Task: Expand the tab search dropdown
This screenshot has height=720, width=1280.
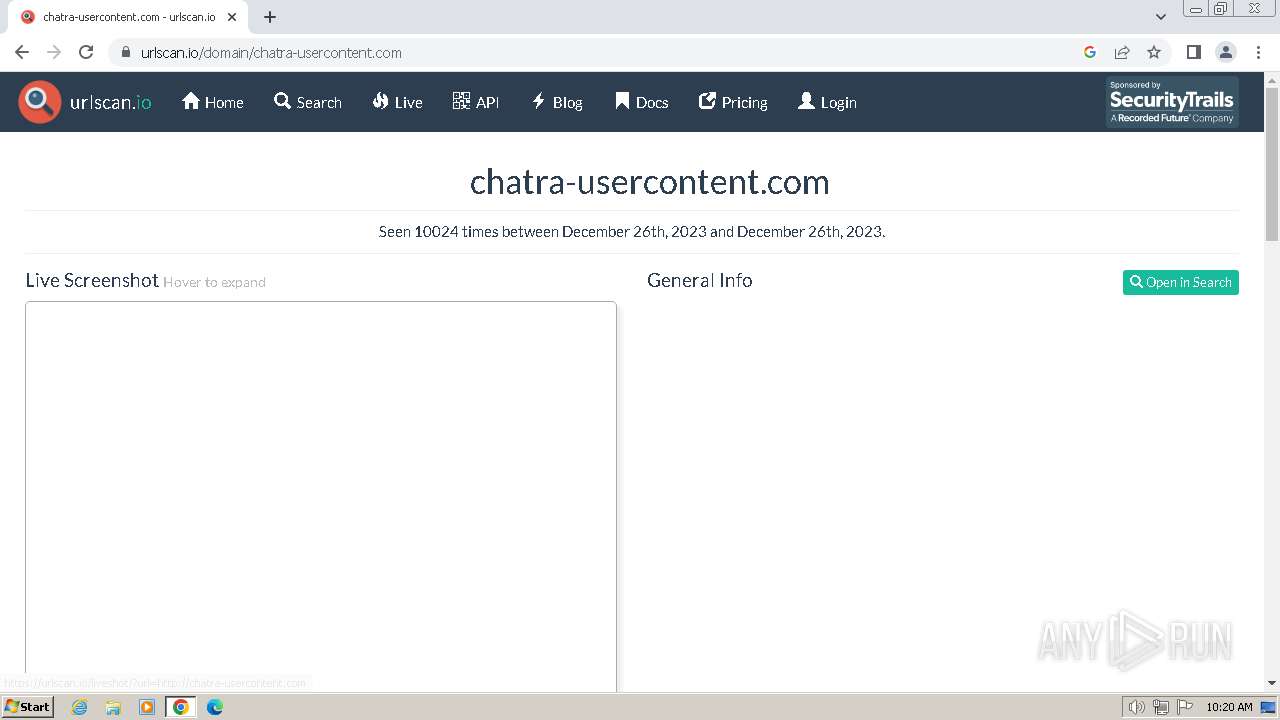Action: pos(1161,17)
